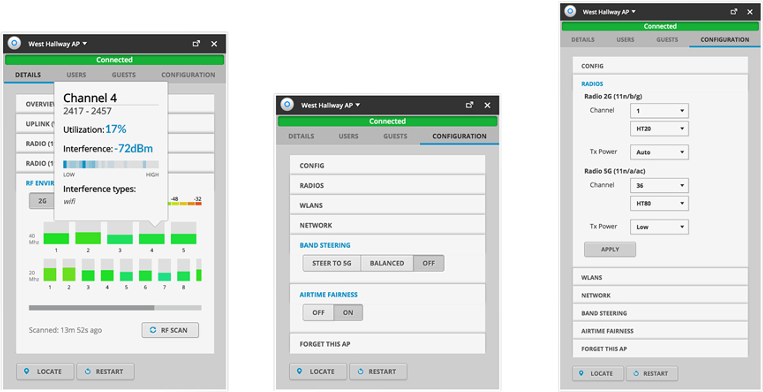This screenshot has height=392, width=763.
Task: Click the Apply button under Radios
Action: 610,249
